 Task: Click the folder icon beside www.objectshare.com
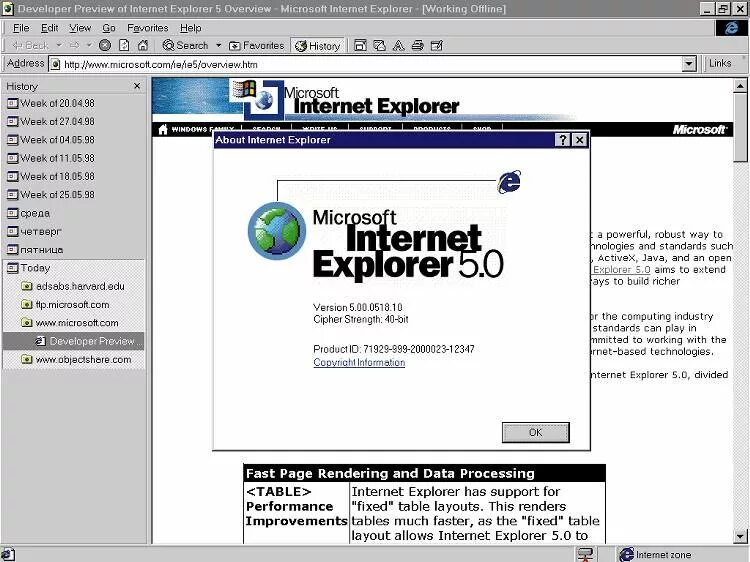pos(27,360)
